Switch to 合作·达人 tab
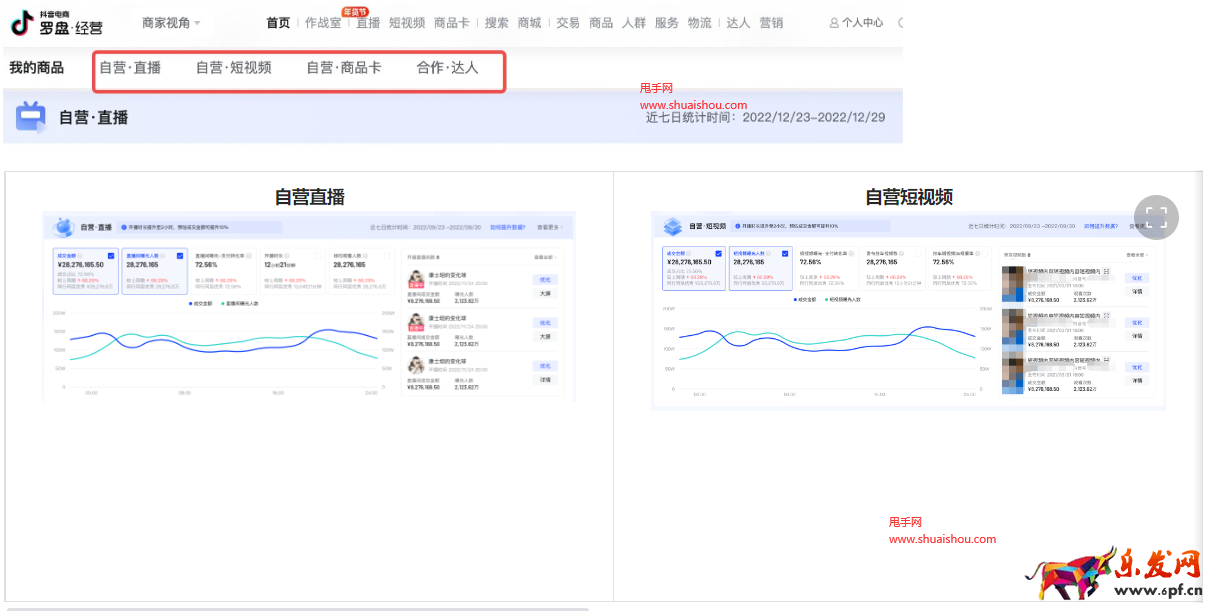1213x611 pixels. (448, 68)
